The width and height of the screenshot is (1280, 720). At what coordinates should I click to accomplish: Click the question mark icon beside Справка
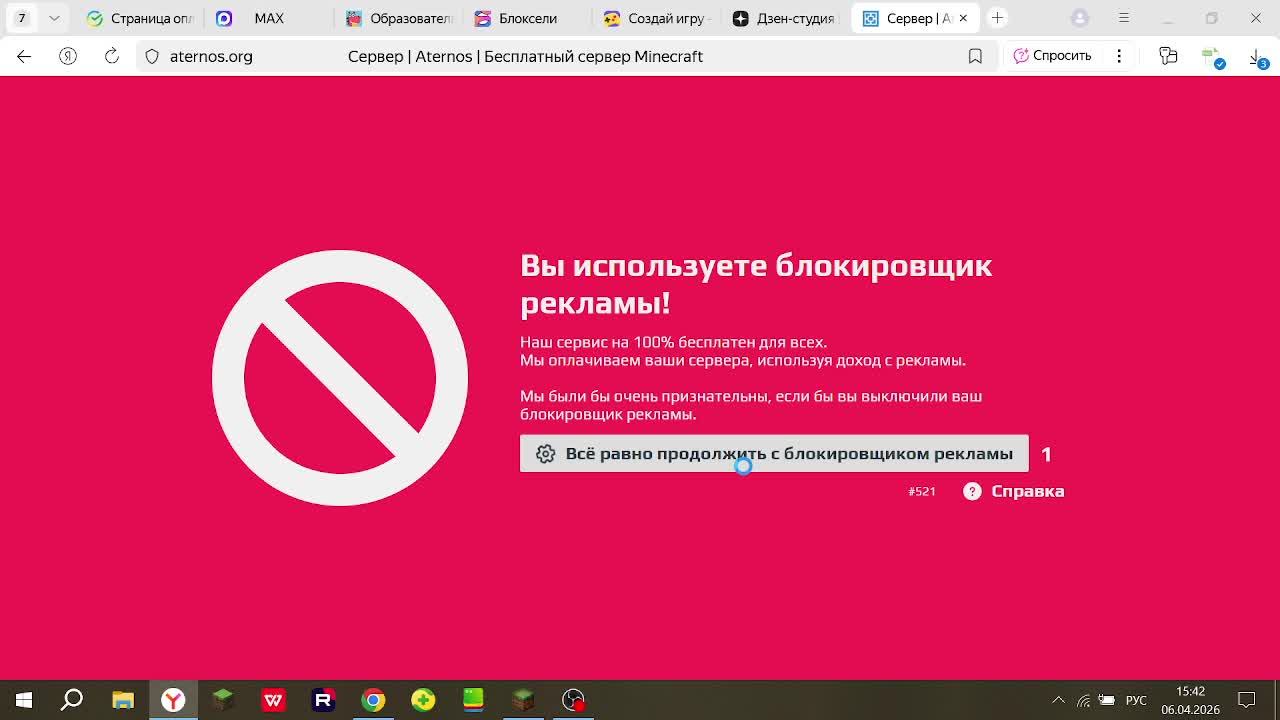point(972,491)
